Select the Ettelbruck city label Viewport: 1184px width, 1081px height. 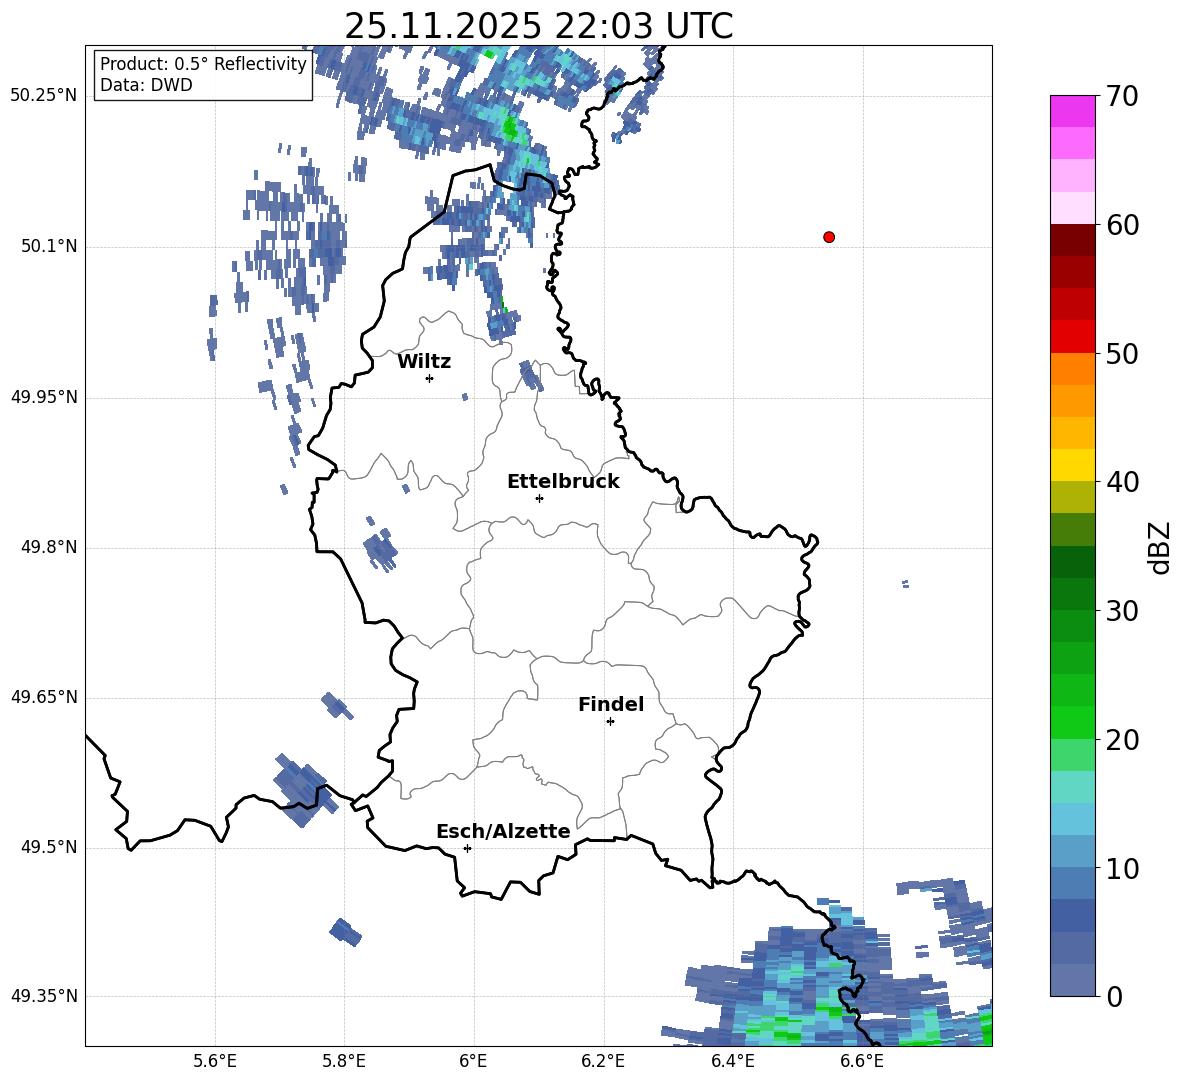563,482
